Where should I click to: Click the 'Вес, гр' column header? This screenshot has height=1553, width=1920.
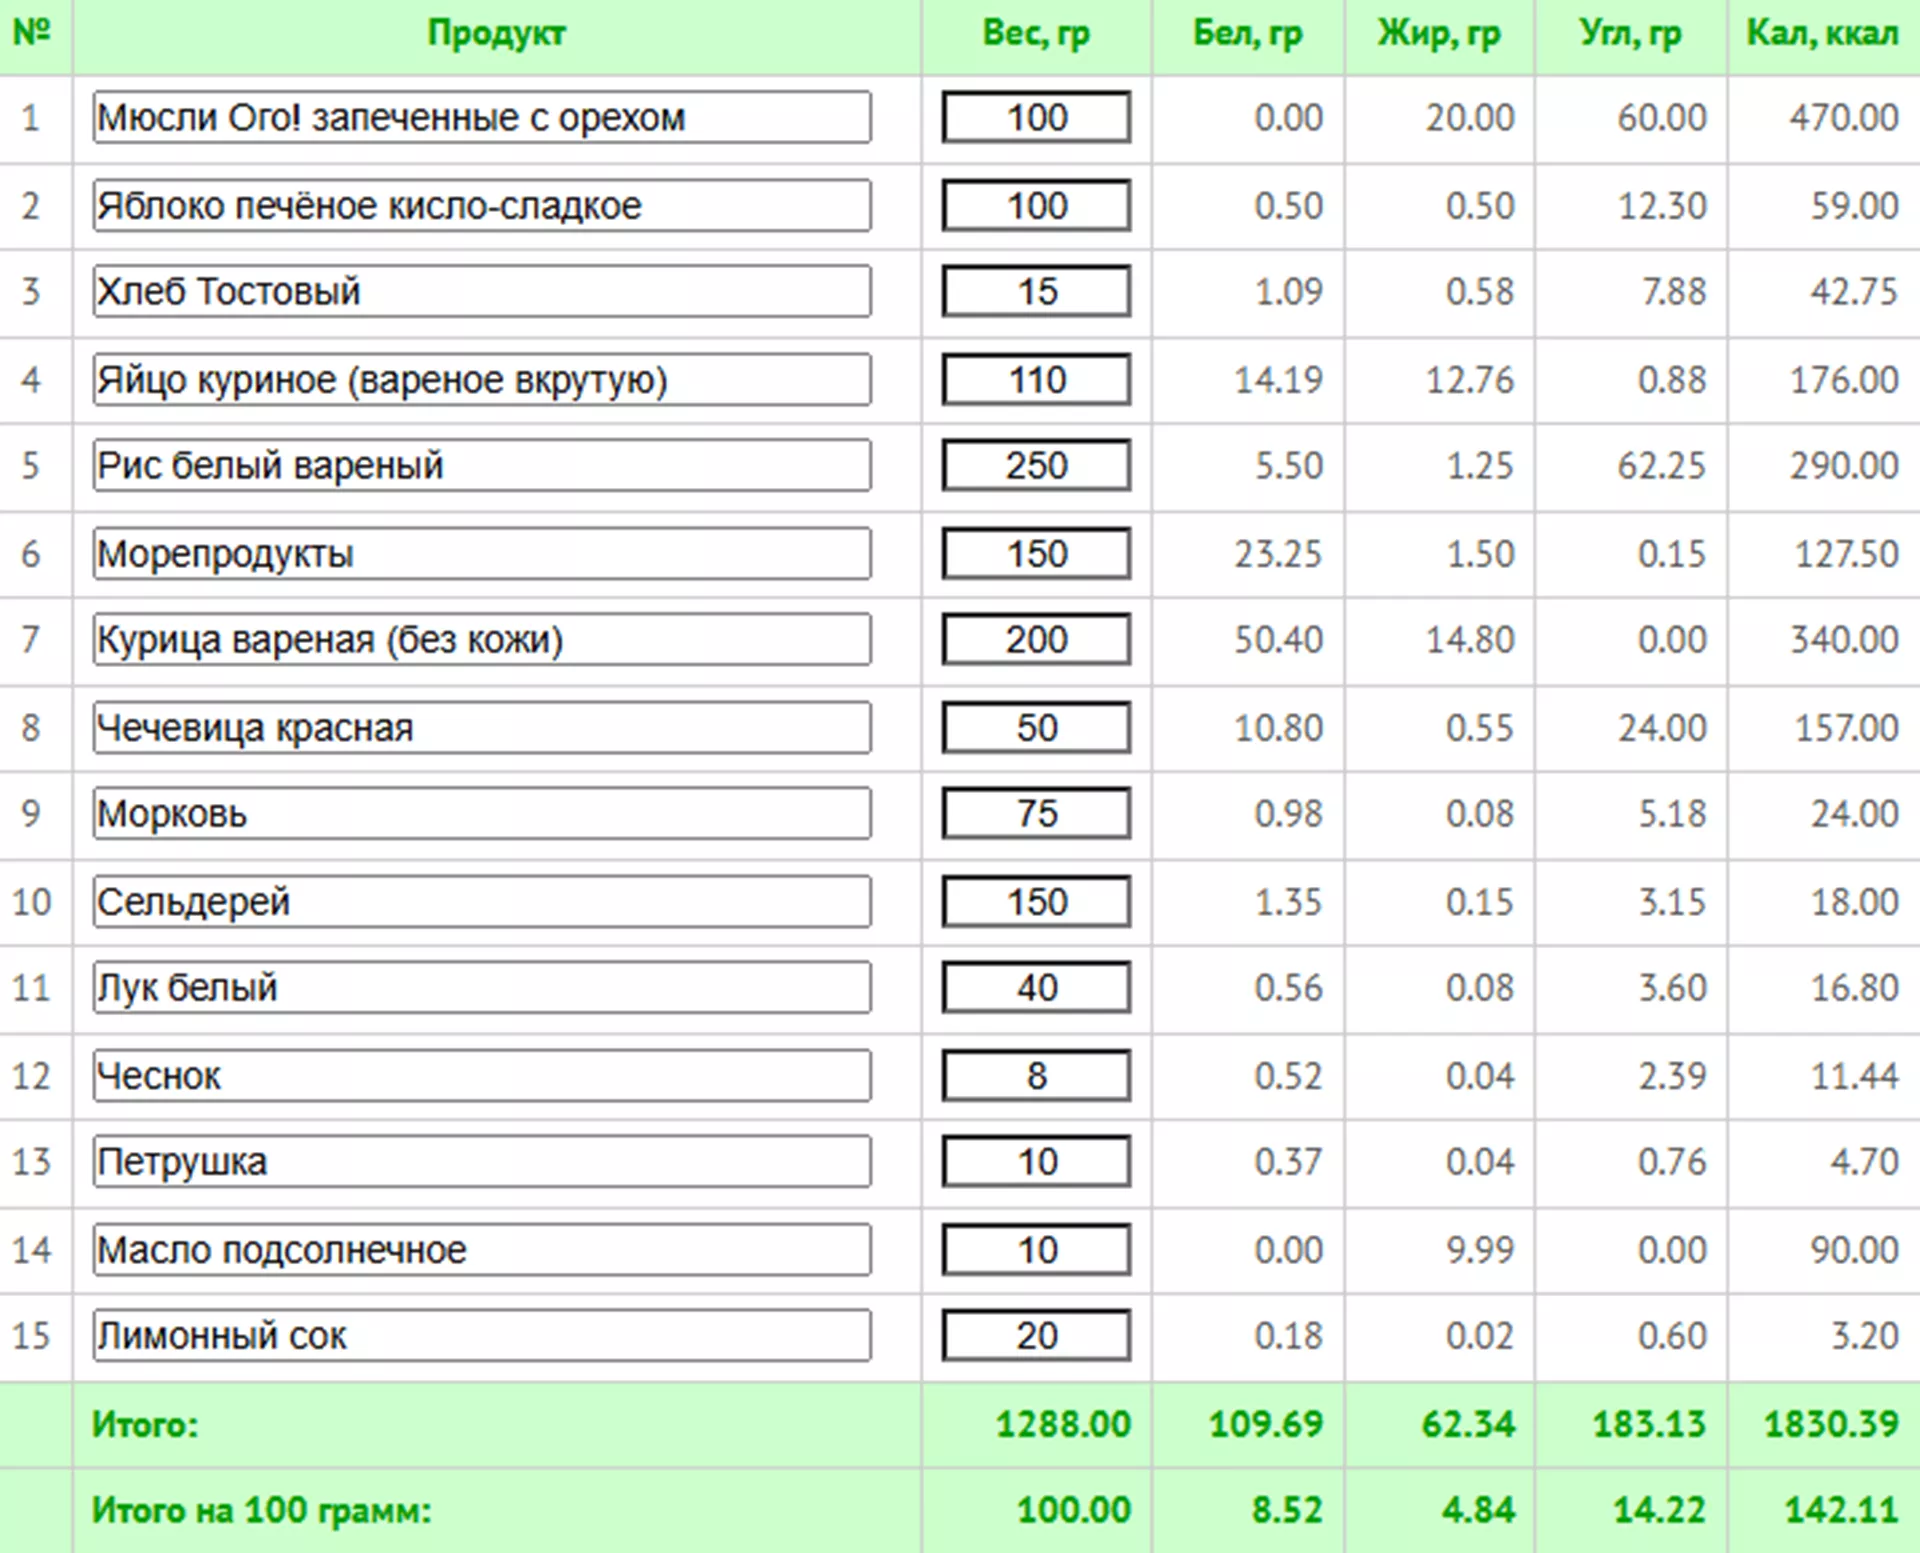click(x=1036, y=34)
